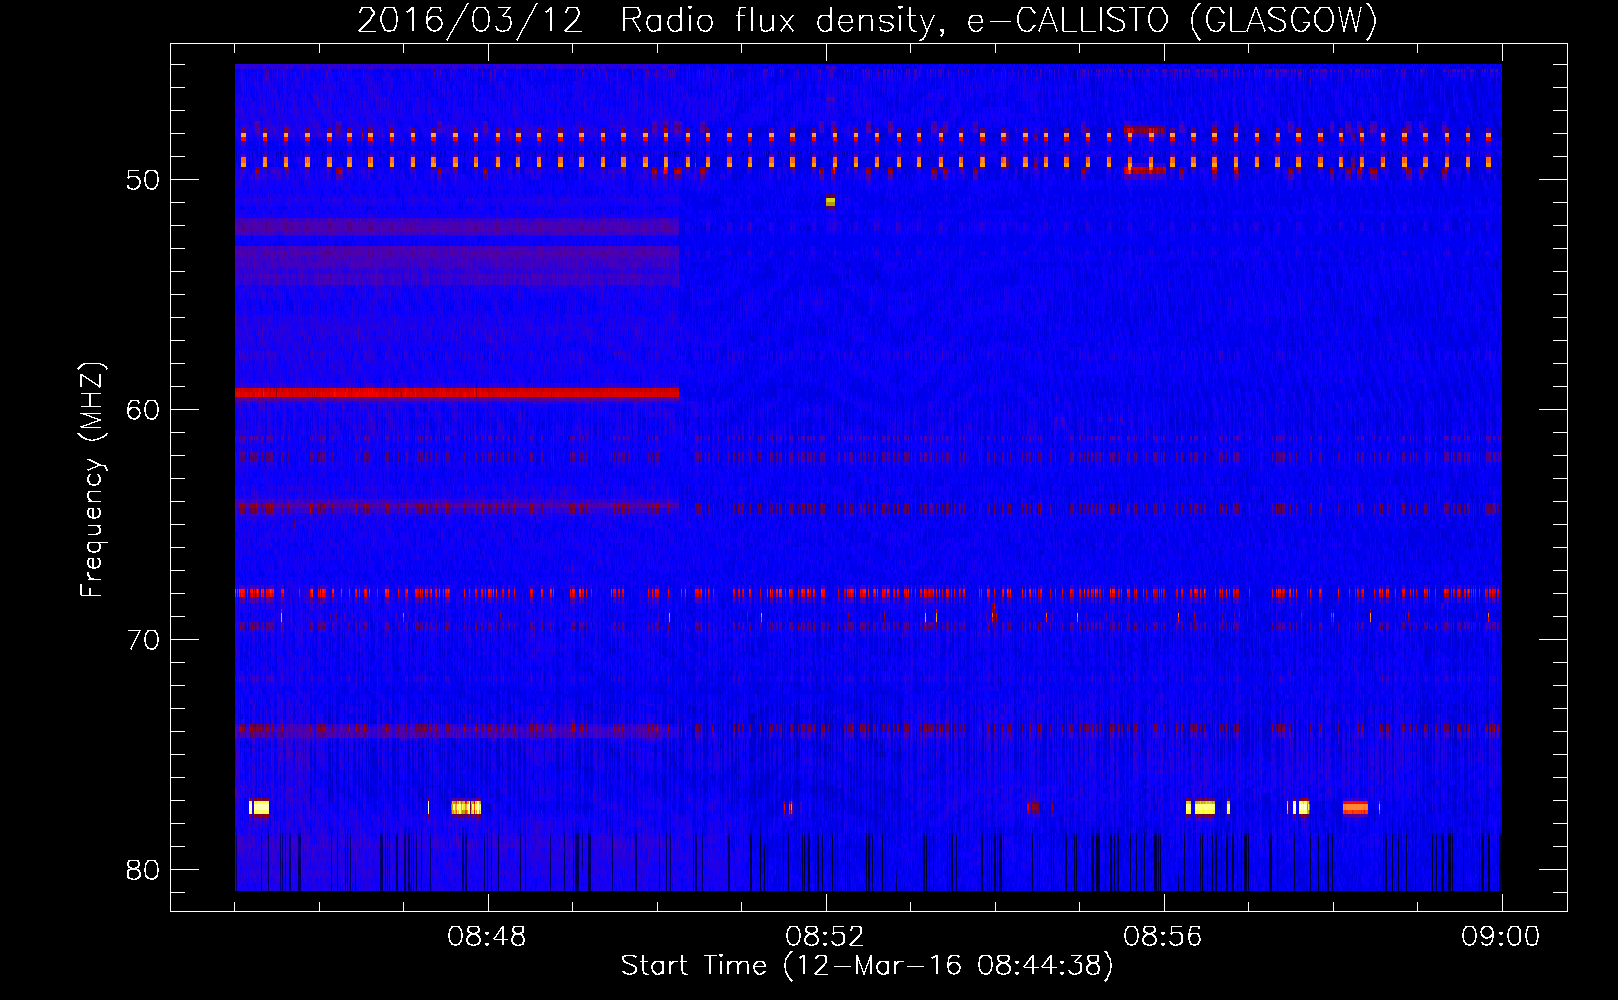The width and height of the screenshot is (1618, 1000).
Task: Click the 60 frequency tick label
Action: tap(143, 410)
